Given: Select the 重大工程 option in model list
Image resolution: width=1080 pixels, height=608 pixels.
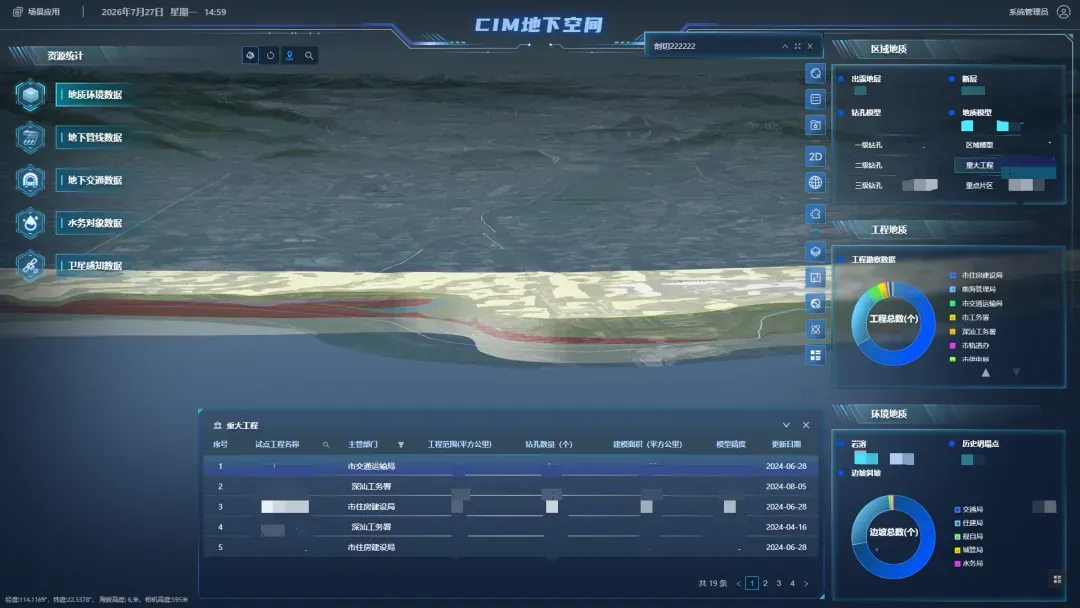Looking at the screenshot, I should coord(979,165).
